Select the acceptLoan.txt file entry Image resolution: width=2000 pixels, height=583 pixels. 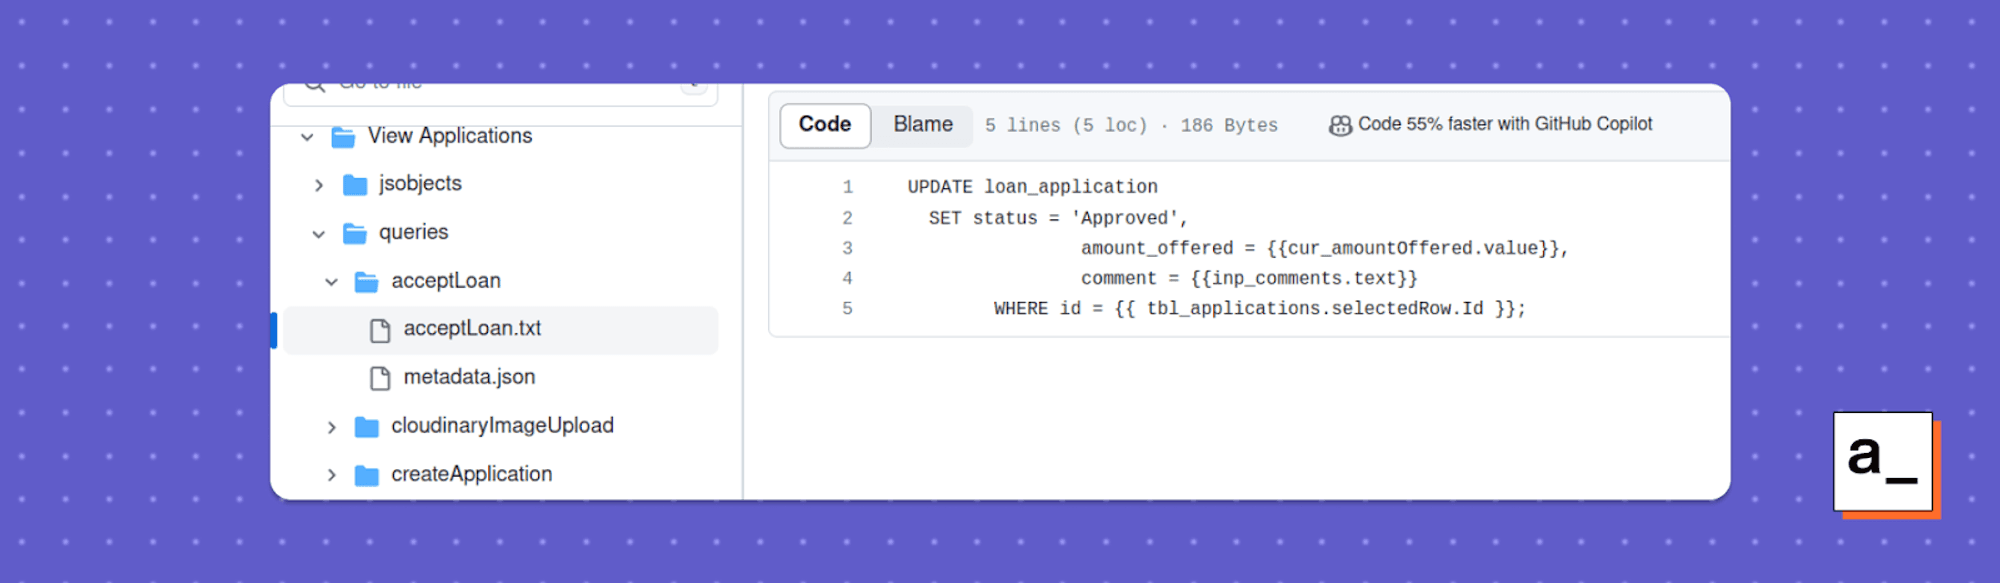pos(500,330)
